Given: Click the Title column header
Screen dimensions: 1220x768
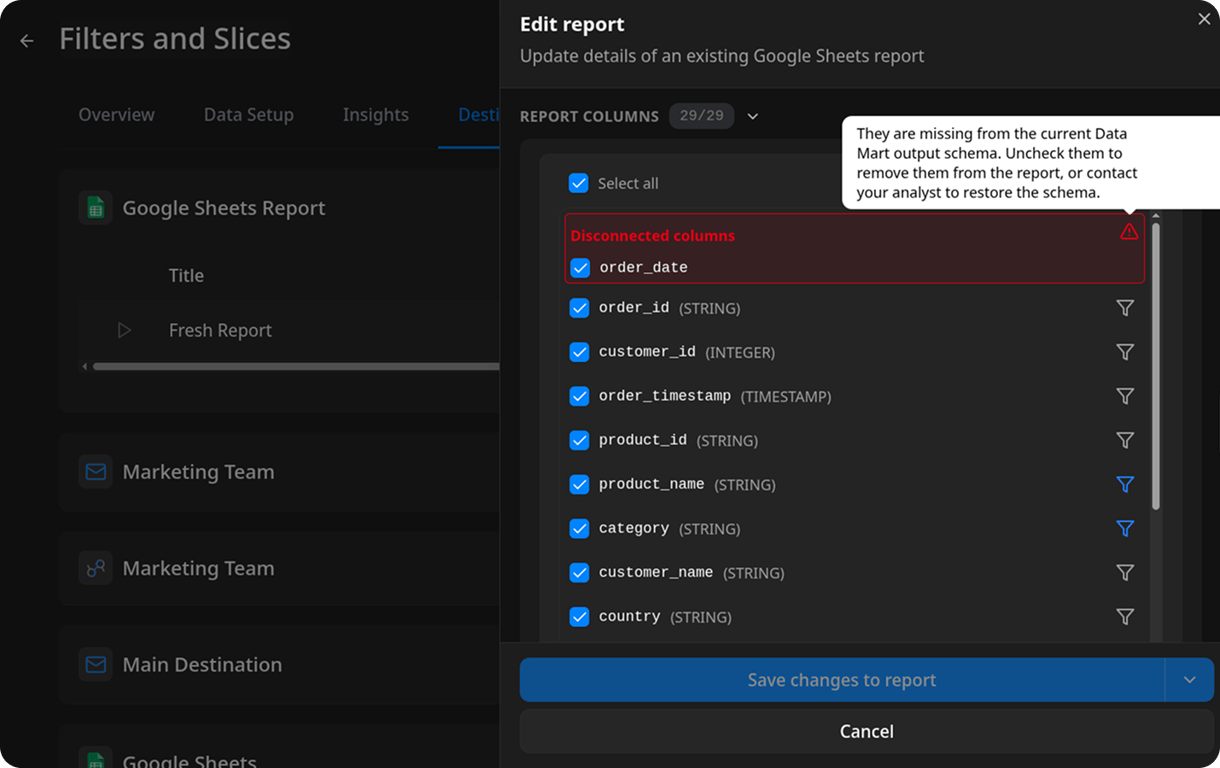Looking at the screenshot, I should coord(186,275).
